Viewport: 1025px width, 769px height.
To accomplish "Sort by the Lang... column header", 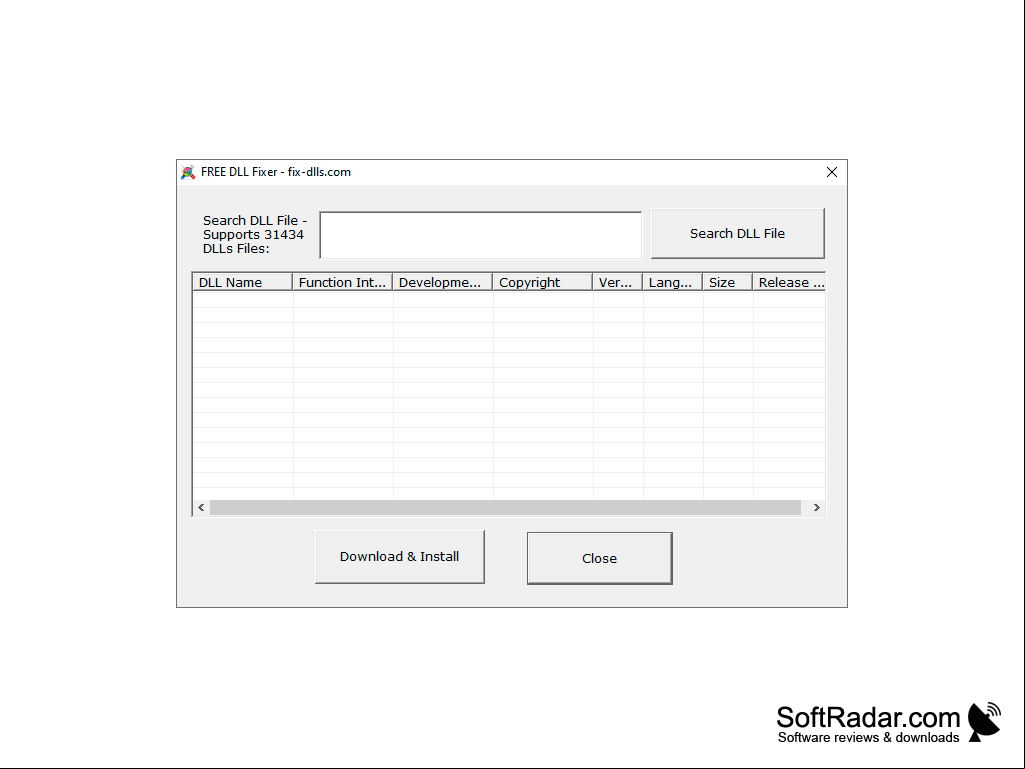I will [x=672, y=282].
